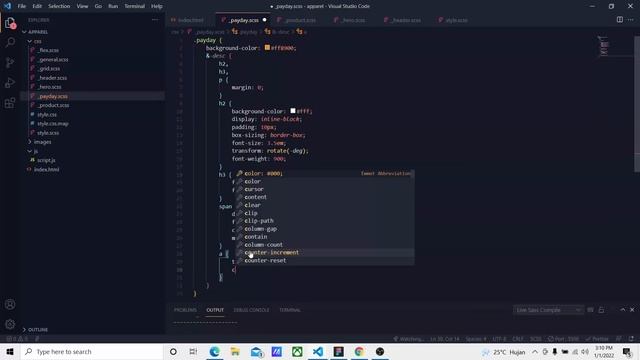Open the Go menu

[98, 6]
